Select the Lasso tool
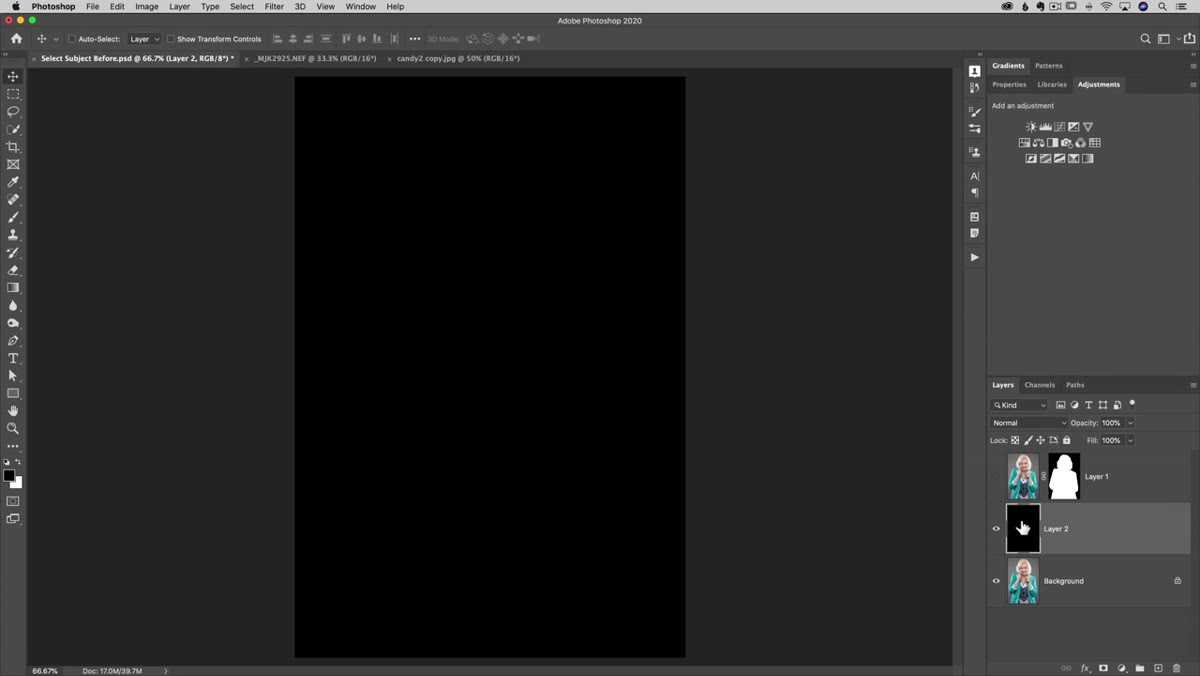Screen dimensions: 1200x676 pyautogui.click(x=13, y=112)
